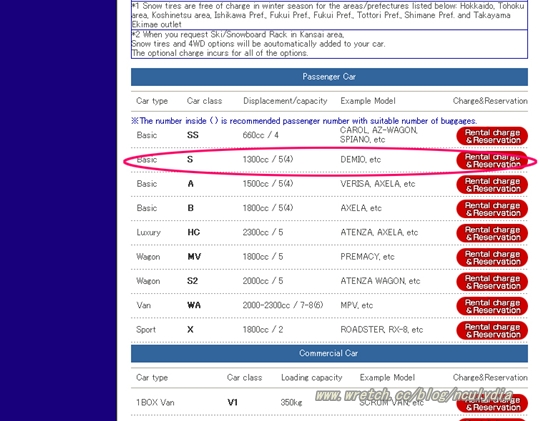Click 'MPV, etc' model text
Viewport: 540px width, 421px height.
pos(356,305)
